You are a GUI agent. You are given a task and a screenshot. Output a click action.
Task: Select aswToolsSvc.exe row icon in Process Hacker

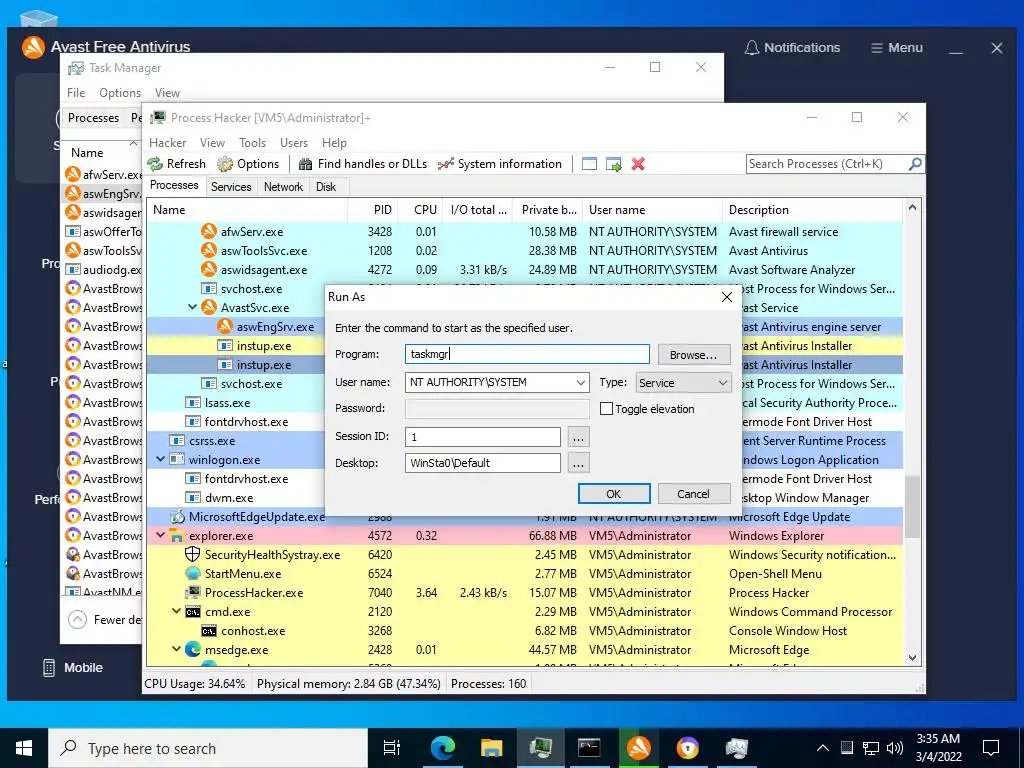209,250
